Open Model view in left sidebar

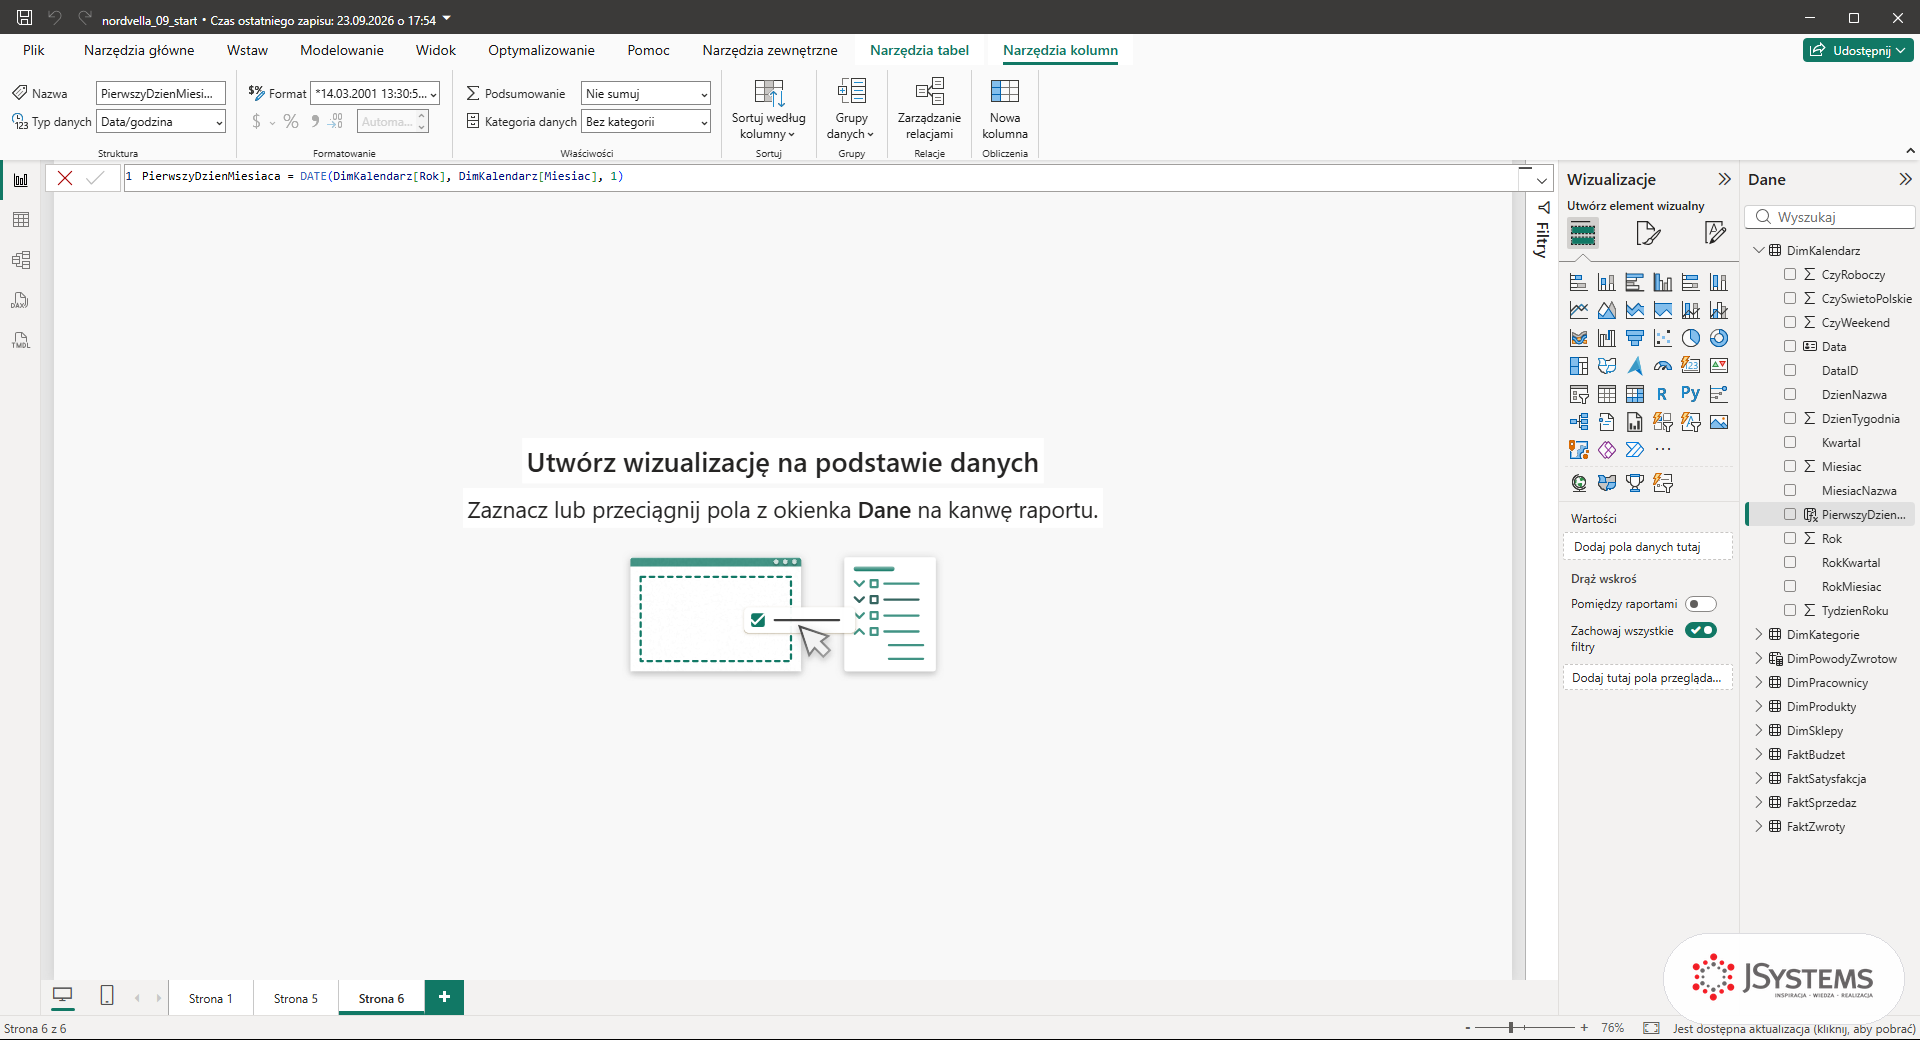point(21,260)
